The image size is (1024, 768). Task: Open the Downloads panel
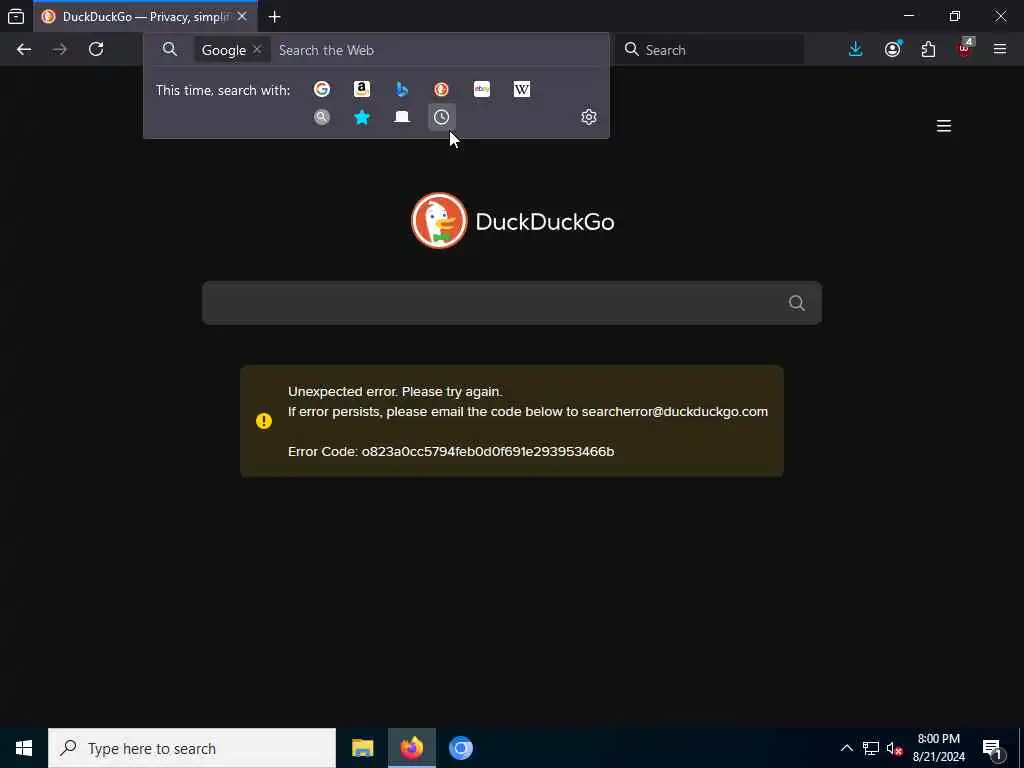pos(856,50)
